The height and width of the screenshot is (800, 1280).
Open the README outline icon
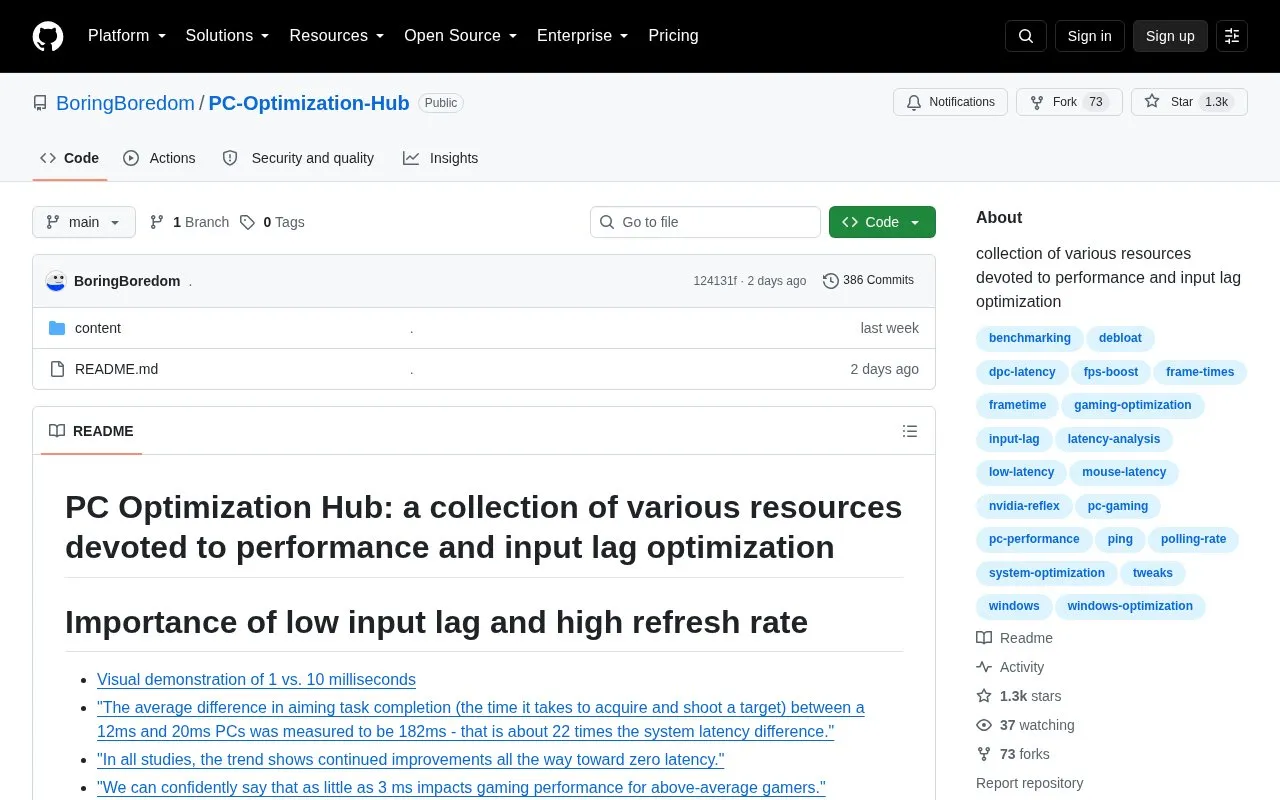[910, 431]
